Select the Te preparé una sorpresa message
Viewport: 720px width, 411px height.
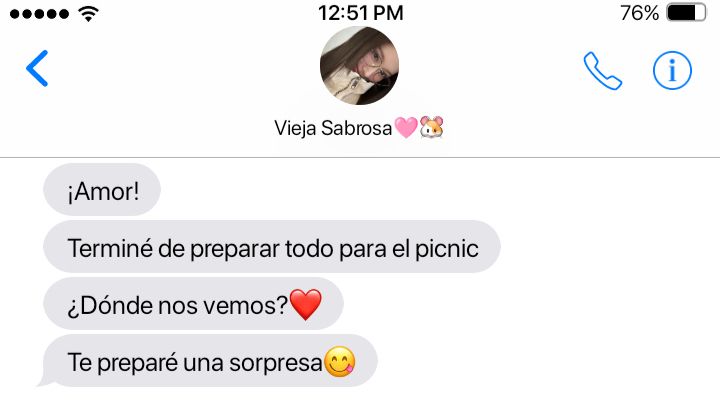[x=210, y=360]
